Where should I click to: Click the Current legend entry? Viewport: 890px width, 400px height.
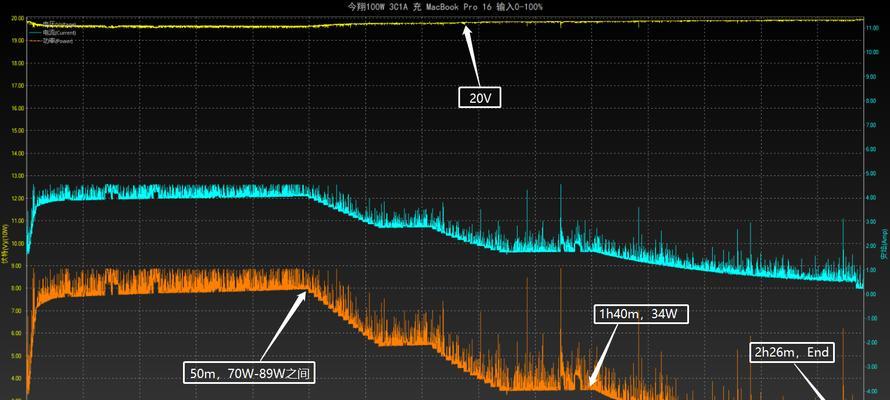[x=52, y=33]
